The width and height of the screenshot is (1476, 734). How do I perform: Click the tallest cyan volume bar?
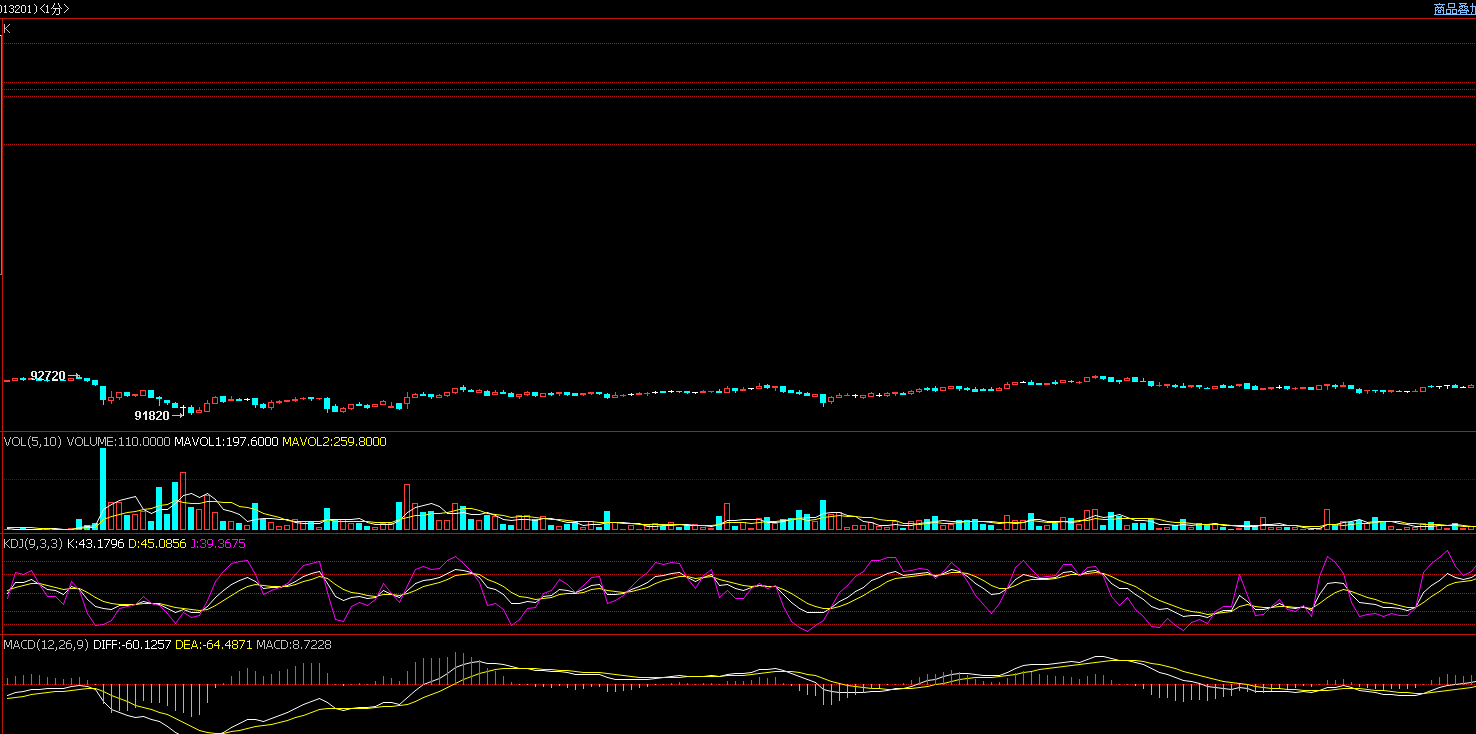[102, 488]
